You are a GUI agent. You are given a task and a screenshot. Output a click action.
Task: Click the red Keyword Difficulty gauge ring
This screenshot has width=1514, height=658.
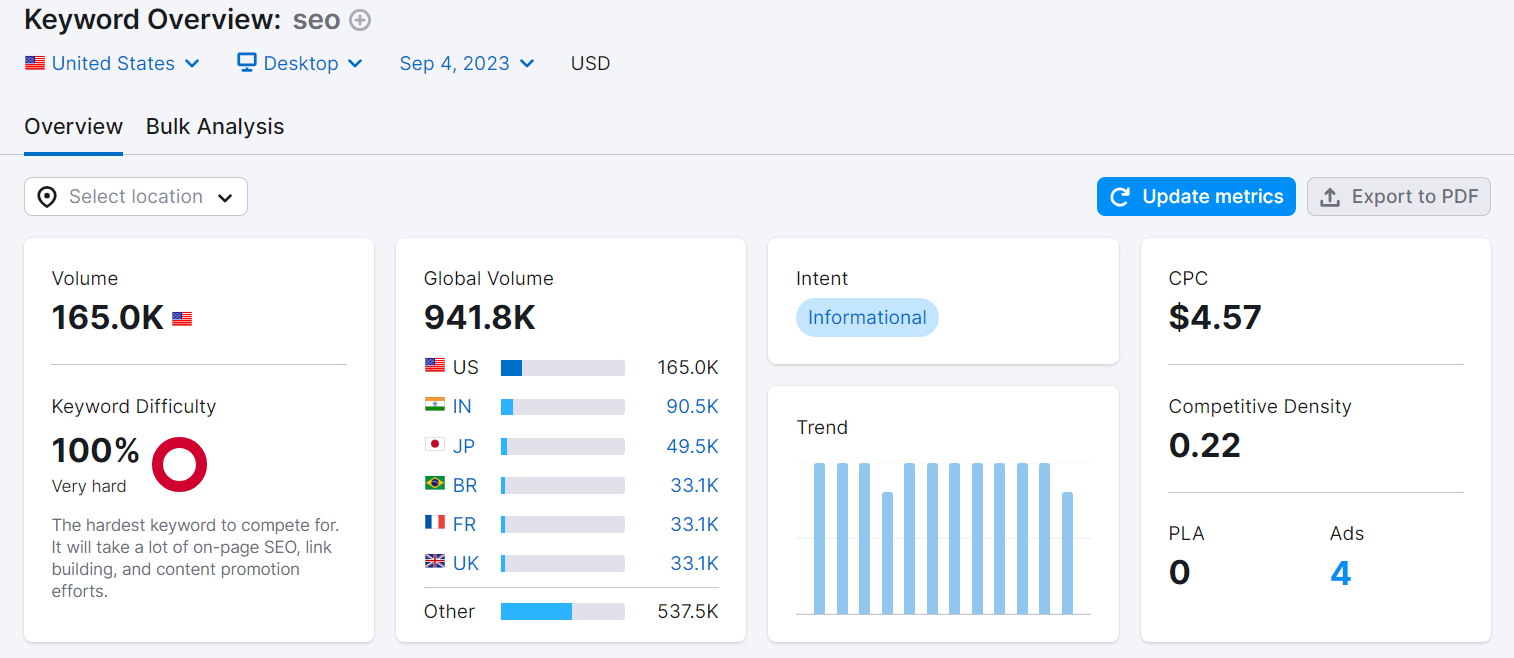click(x=179, y=464)
